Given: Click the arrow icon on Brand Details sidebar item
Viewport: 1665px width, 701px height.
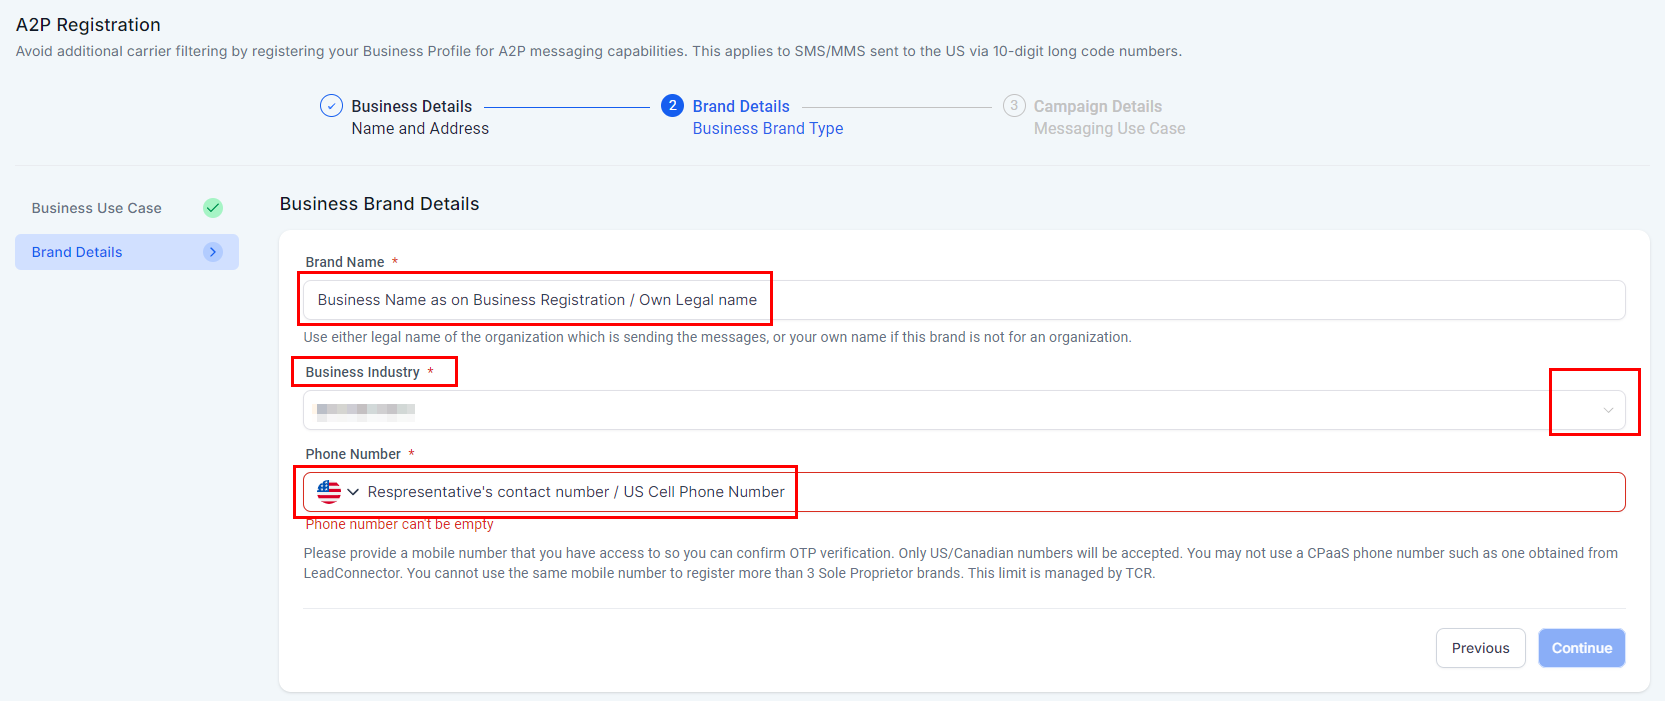Looking at the screenshot, I should pyautogui.click(x=213, y=252).
